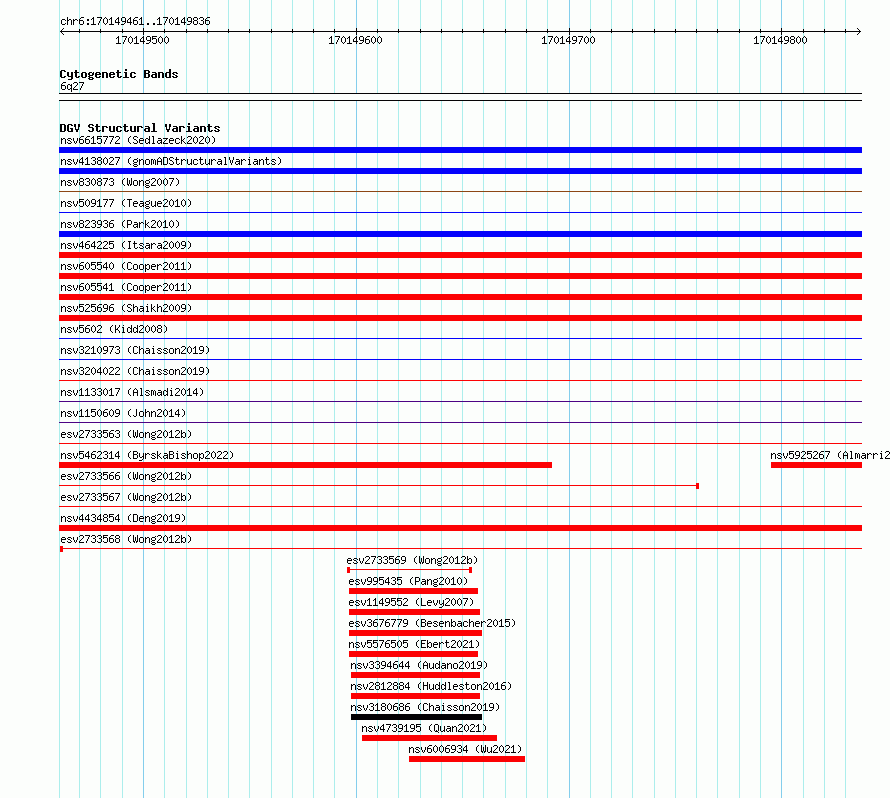
Task: Open the nsv464225 (Itsara2009) variant
Action: tap(126, 245)
